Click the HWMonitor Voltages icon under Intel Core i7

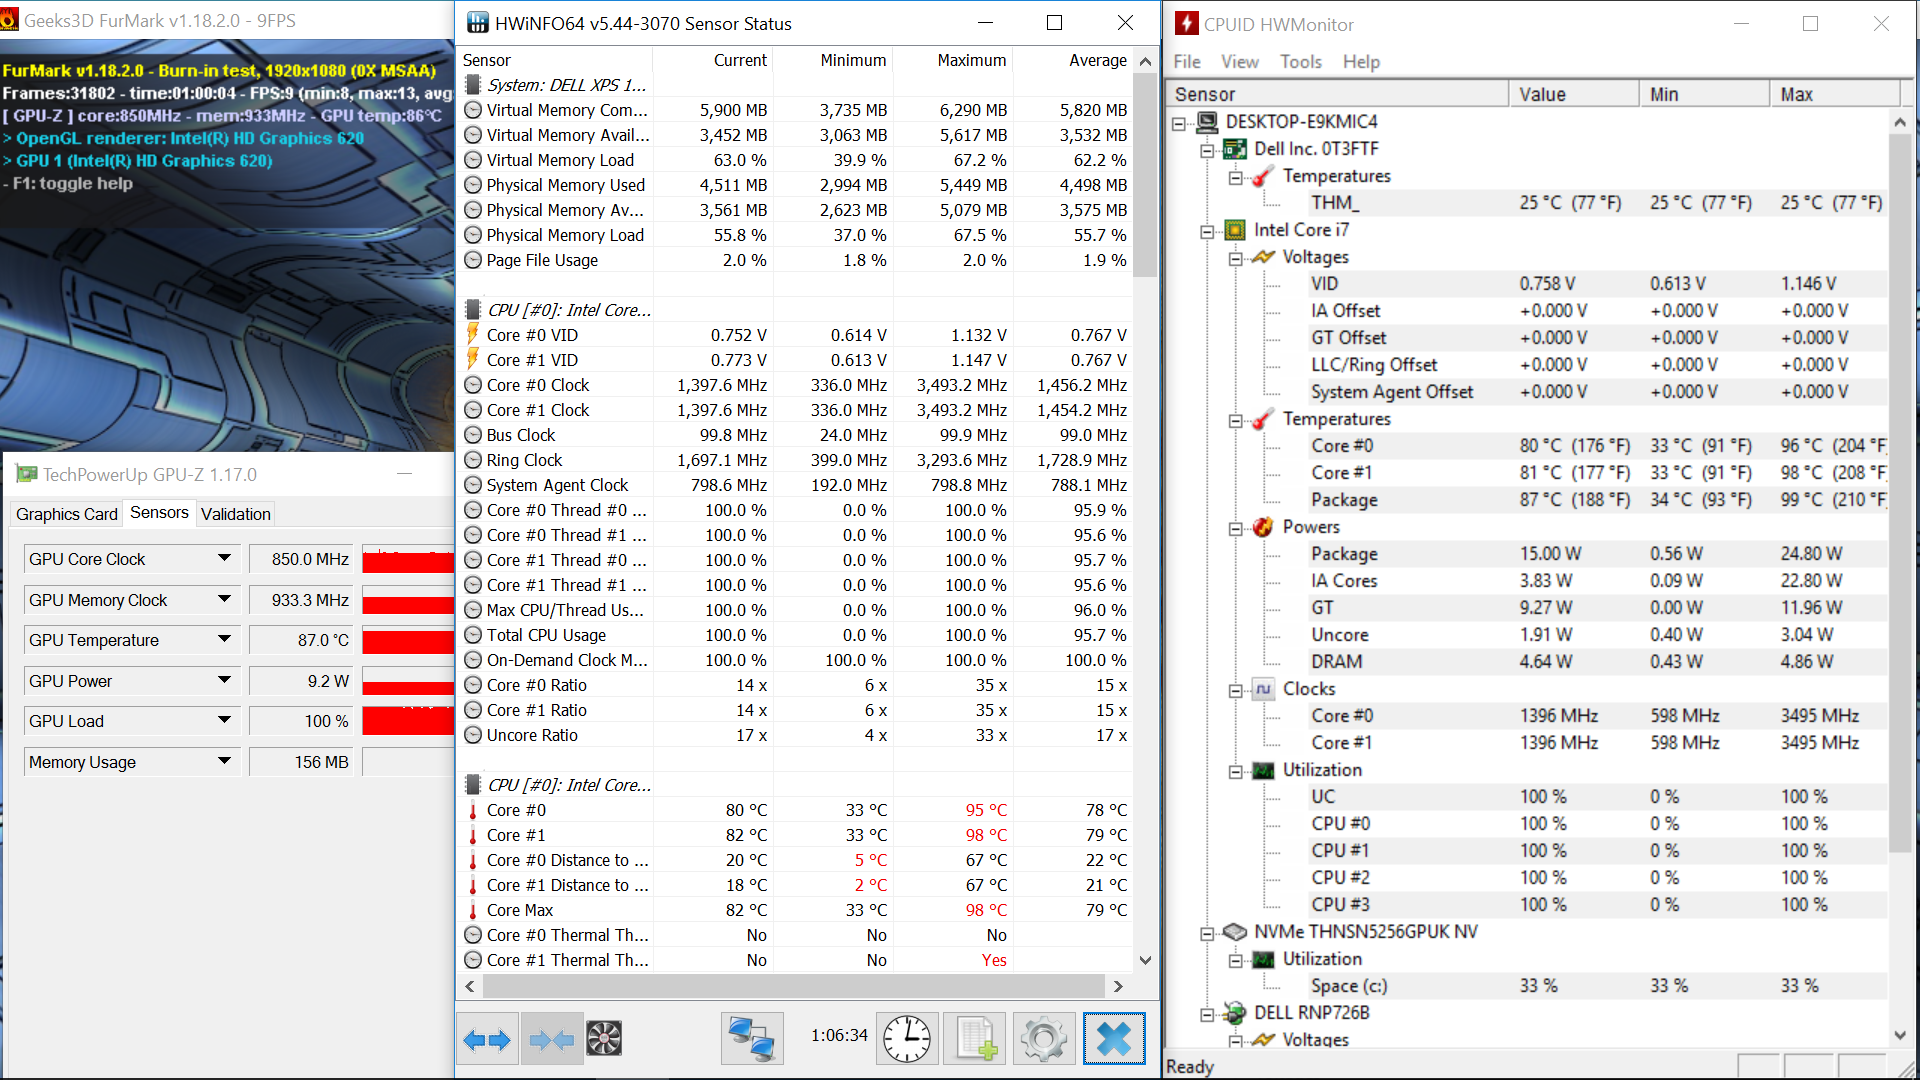[1263, 257]
